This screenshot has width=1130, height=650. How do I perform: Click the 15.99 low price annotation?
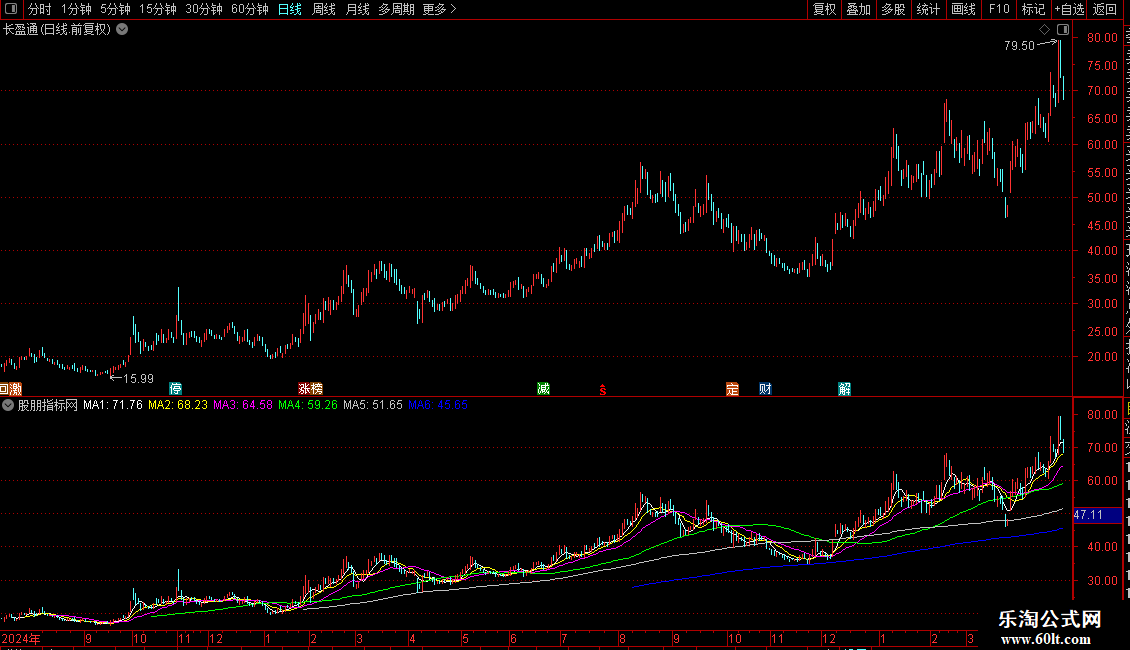click(x=138, y=379)
